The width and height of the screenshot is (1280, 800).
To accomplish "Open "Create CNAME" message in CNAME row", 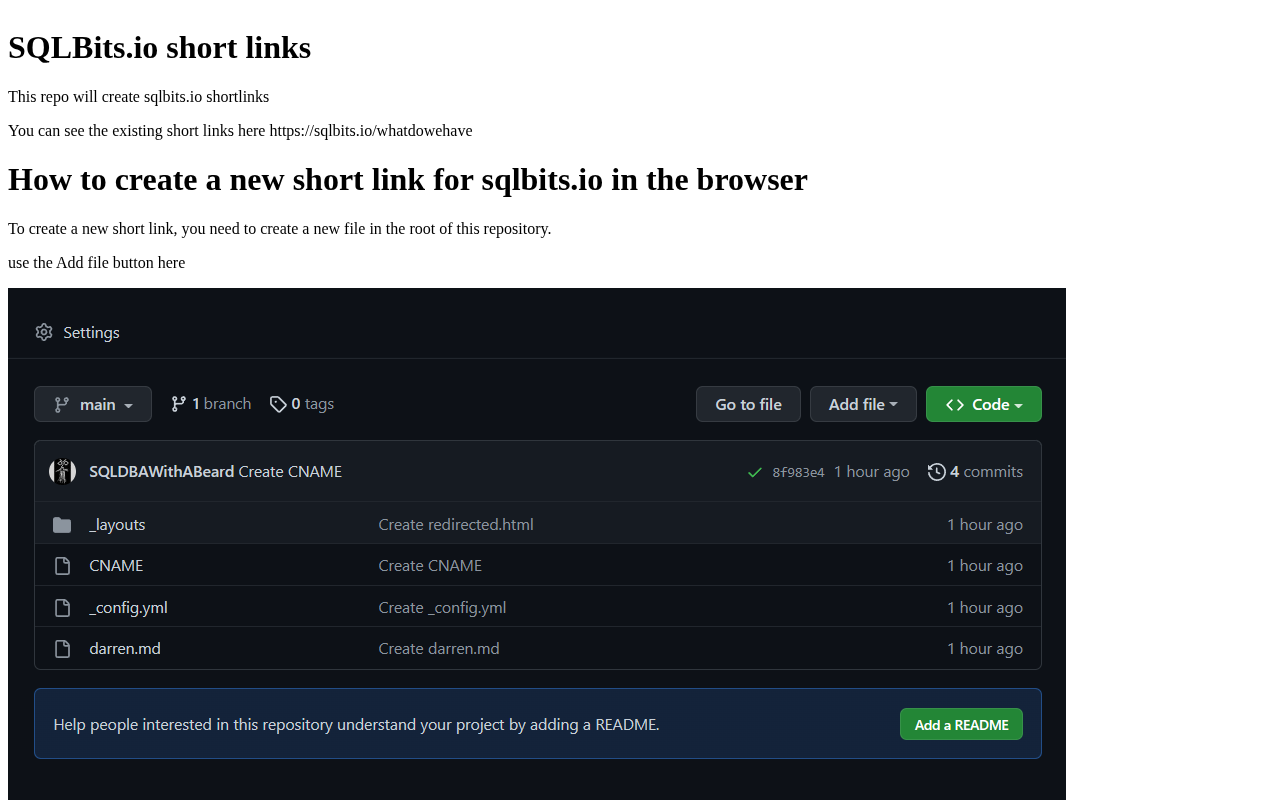I will (430, 565).
